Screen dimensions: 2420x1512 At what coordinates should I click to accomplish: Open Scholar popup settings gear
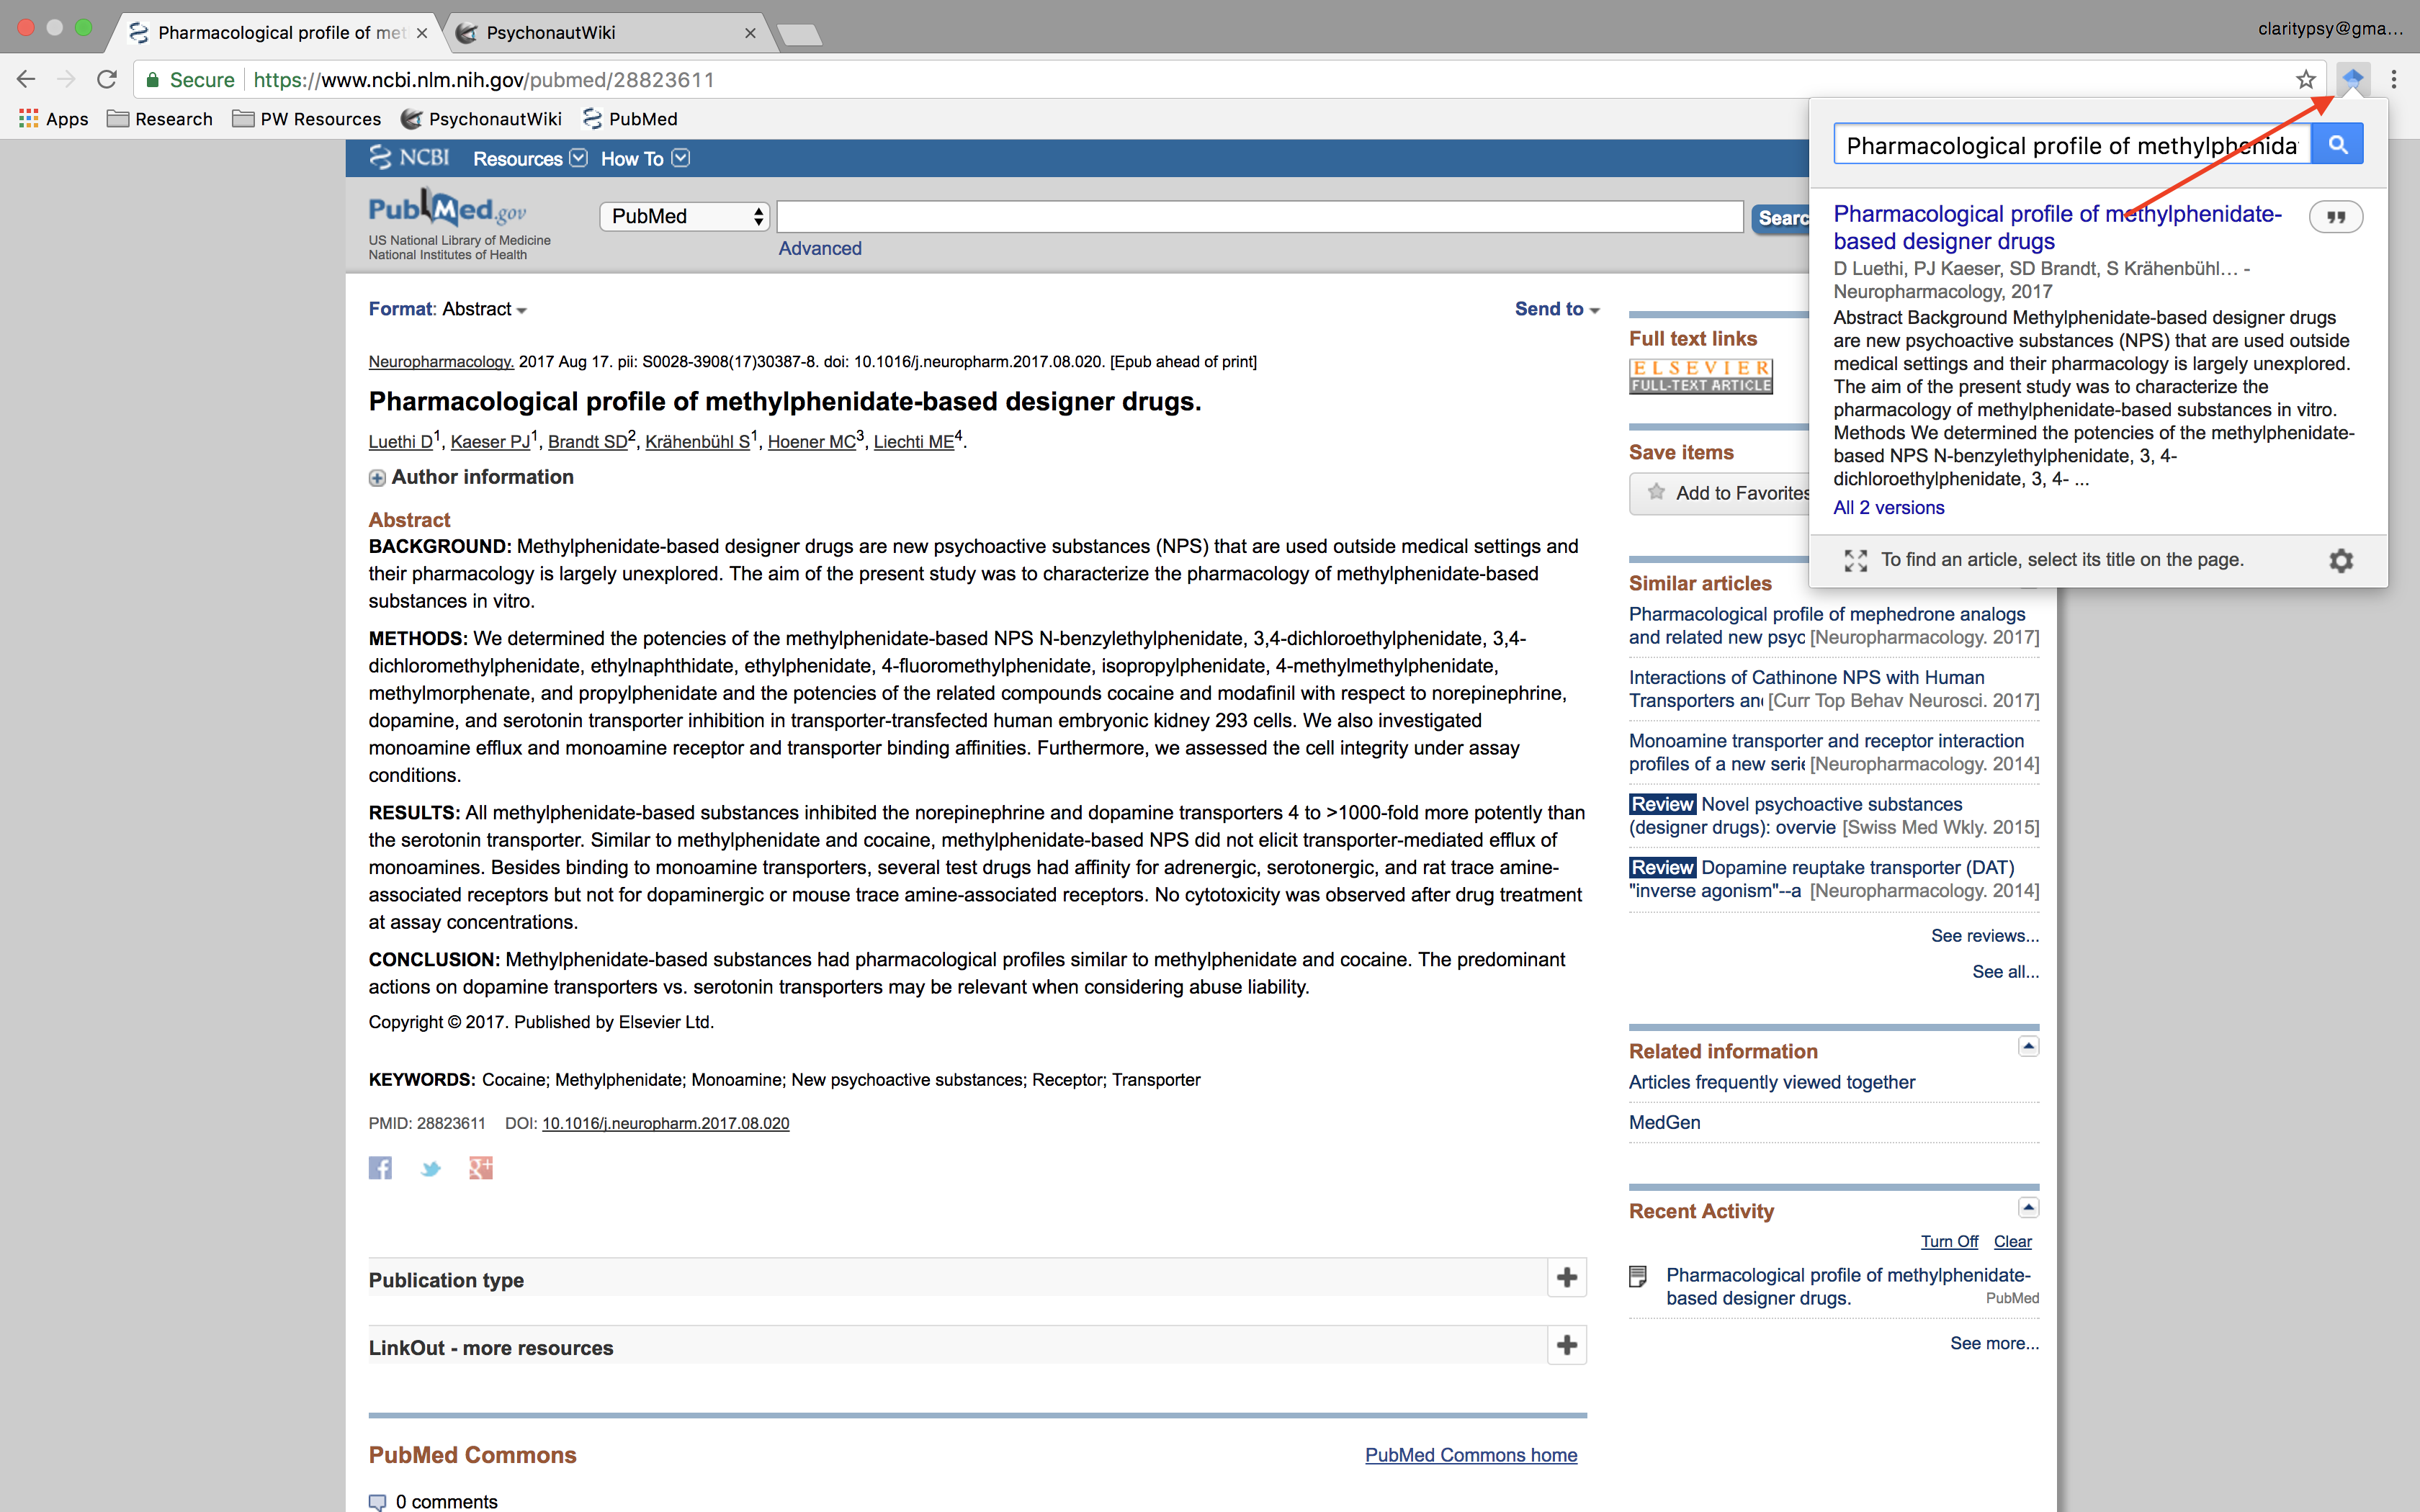[2341, 560]
